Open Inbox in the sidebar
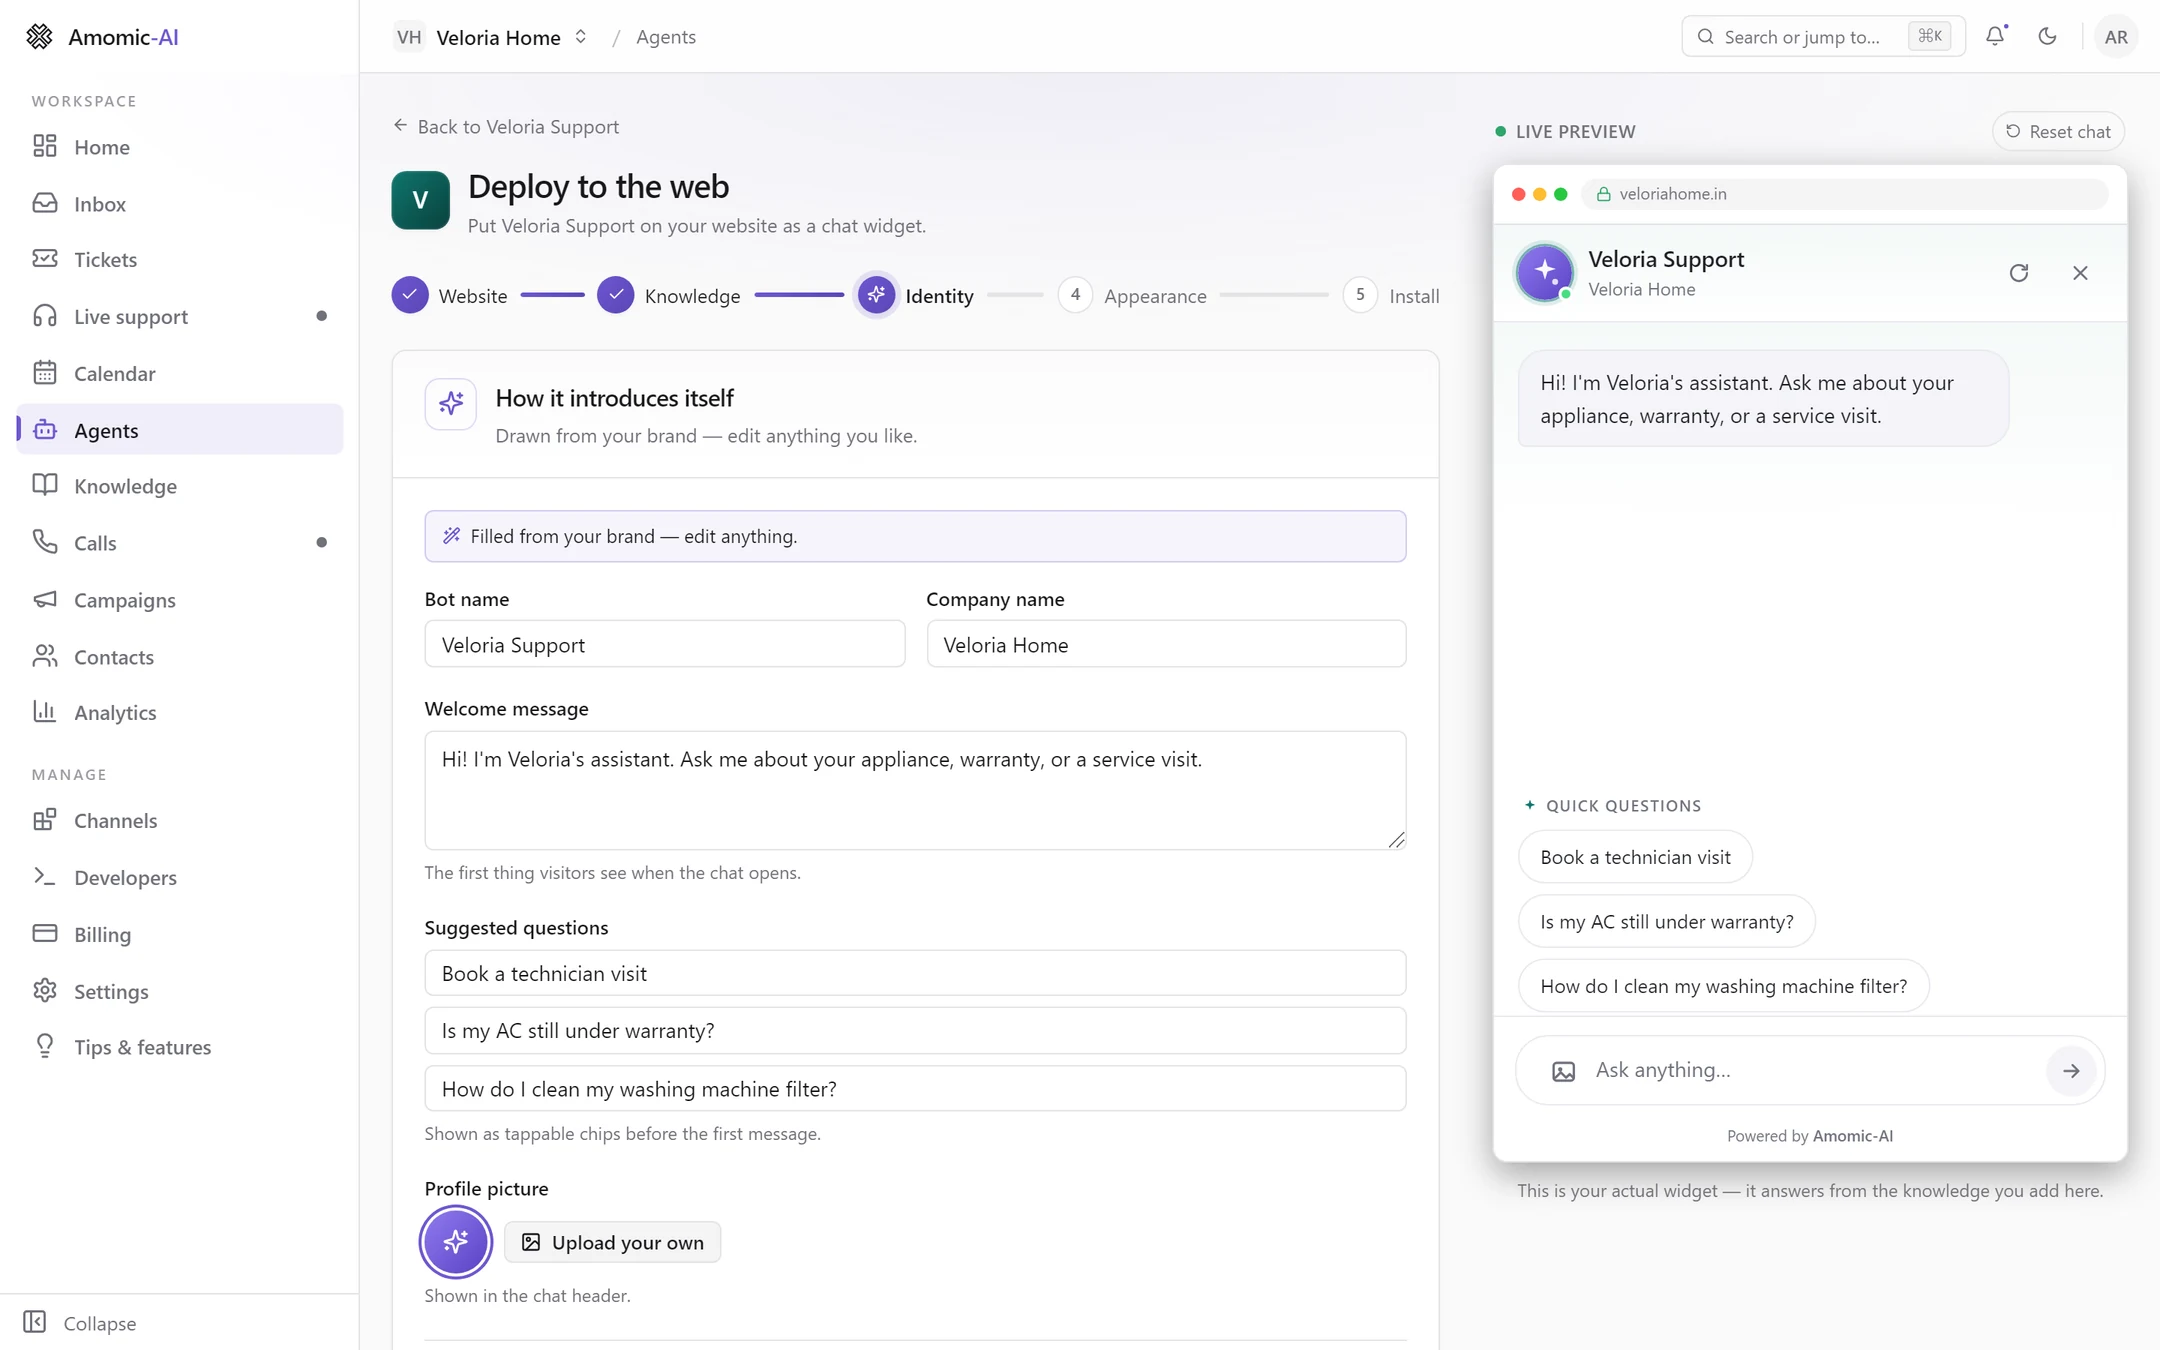This screenshot has height=1350, width=2160. point(180,203)
